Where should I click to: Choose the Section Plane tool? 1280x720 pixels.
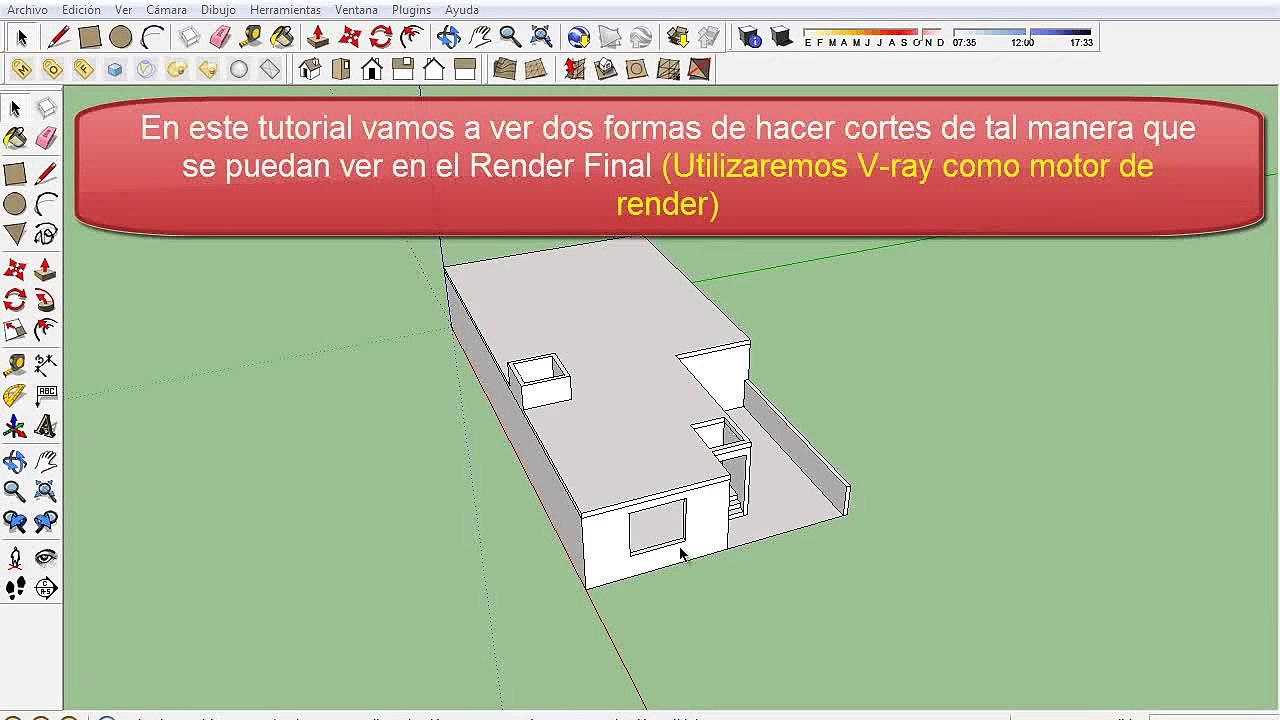[x=46, y=588]
